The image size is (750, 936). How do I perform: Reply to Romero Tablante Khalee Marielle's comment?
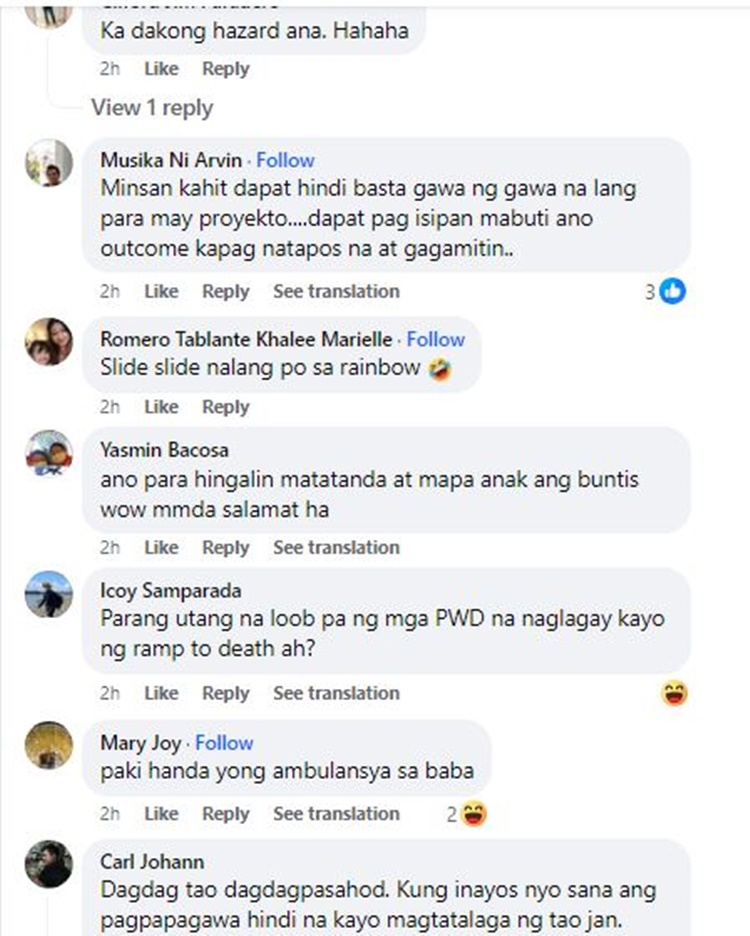pyautogui.click(x=226, y=407)
